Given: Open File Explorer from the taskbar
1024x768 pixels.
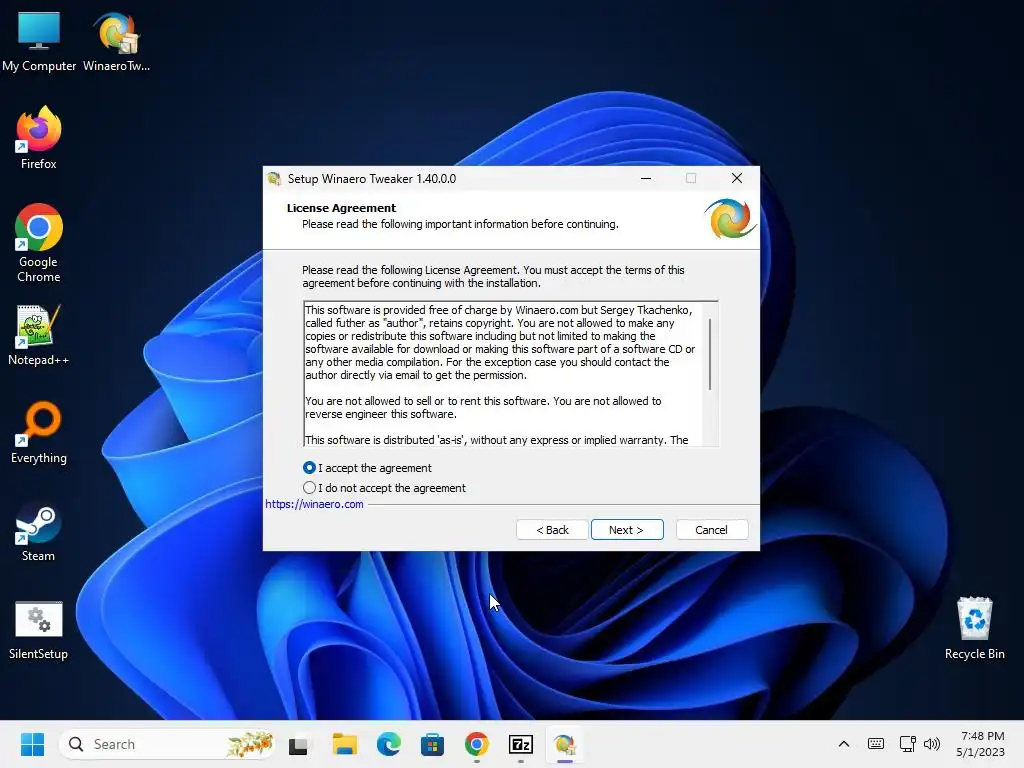Looking at the screenshot, I should 344,744.
